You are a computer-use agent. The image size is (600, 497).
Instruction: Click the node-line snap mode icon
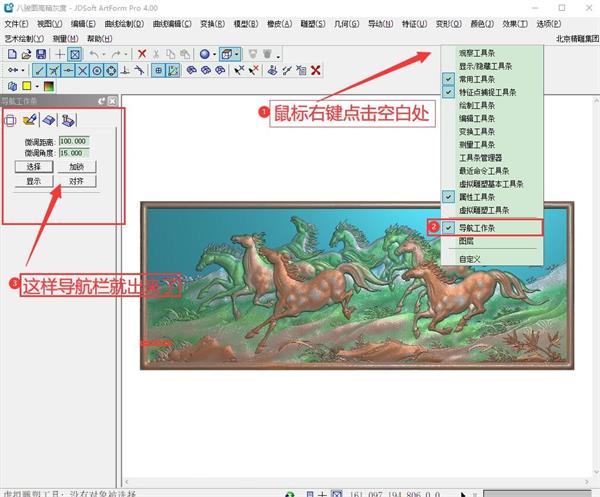pyautogui.click(x=13, y=70)
